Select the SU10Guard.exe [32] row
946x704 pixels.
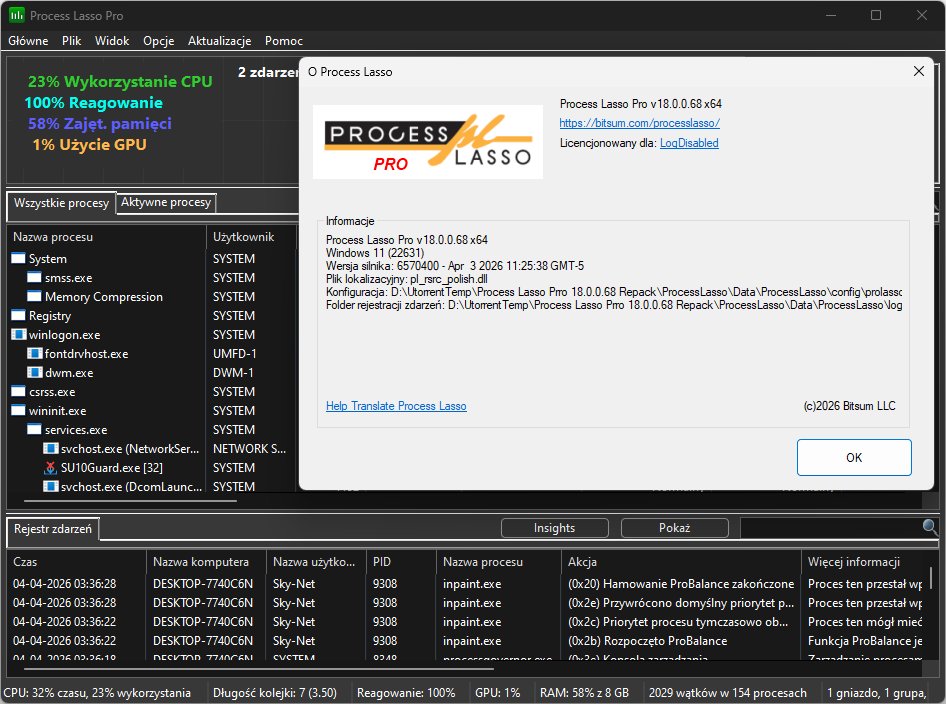click(153, 468)
